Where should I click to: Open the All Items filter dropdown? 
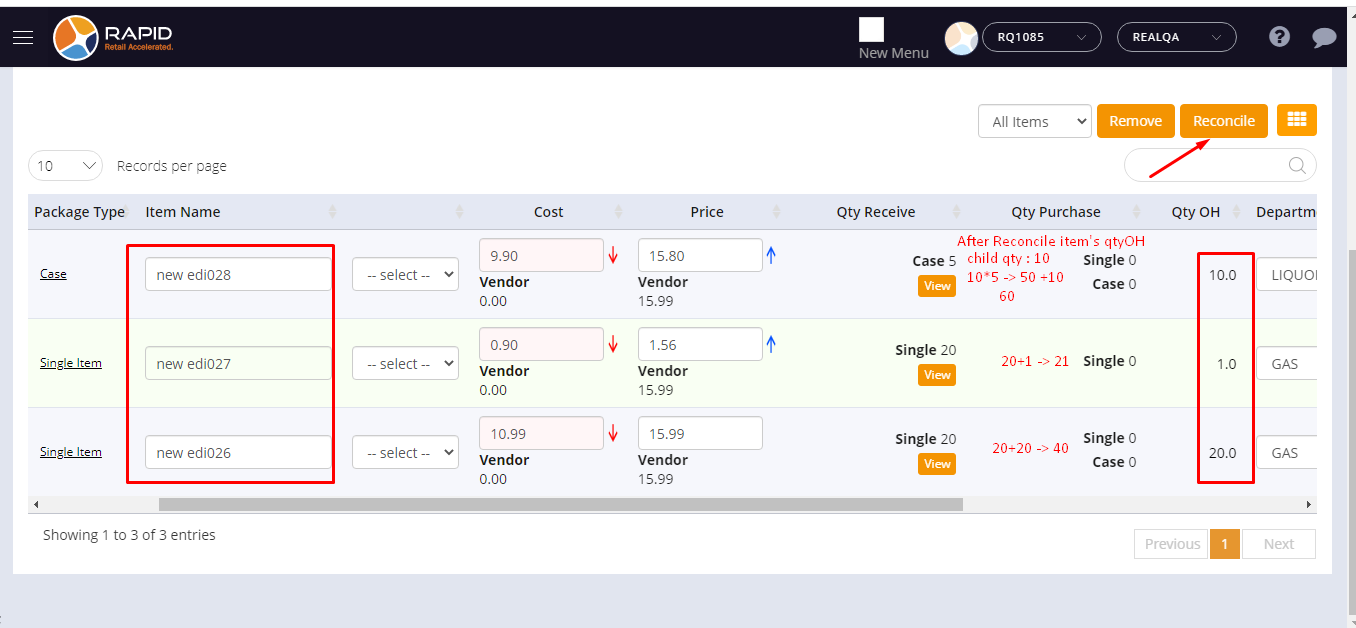pyautogui.click(x=1034, y=122)
